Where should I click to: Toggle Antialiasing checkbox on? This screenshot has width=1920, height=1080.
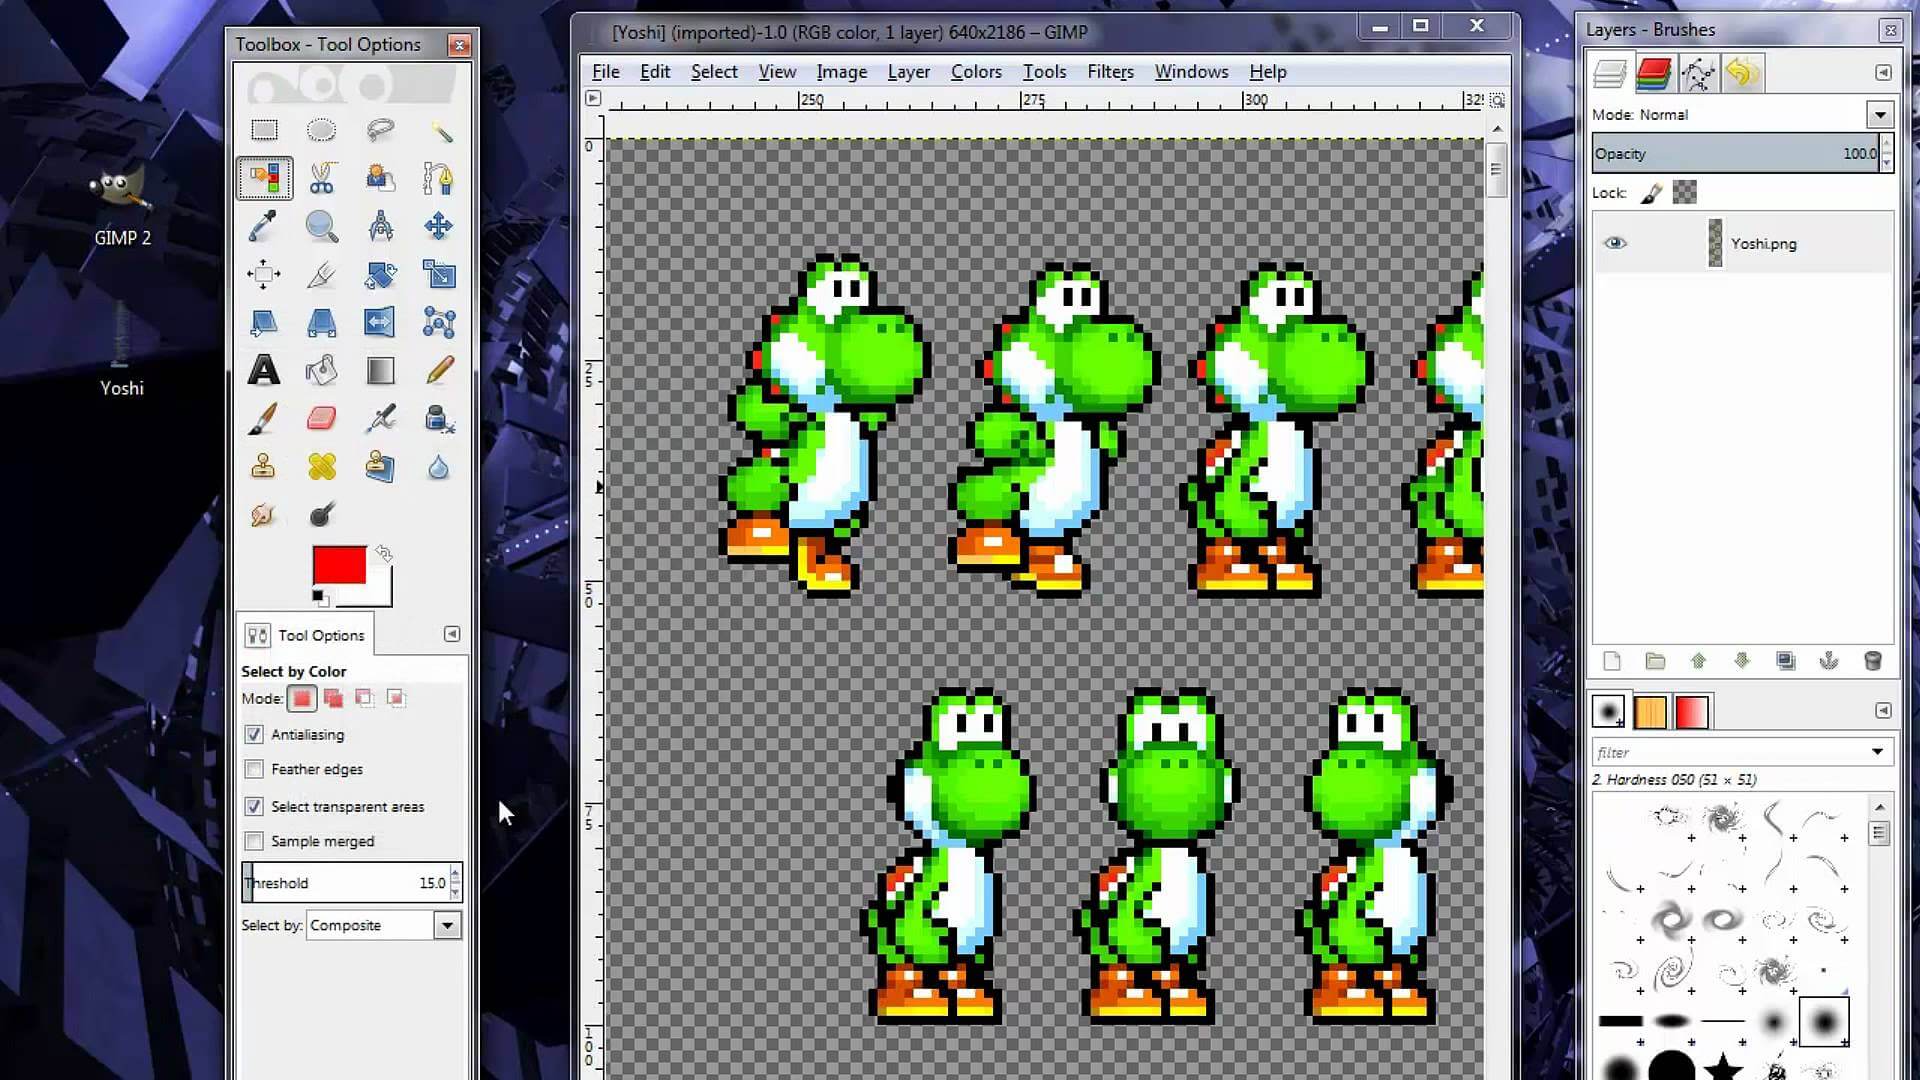[x=253, y=735]
